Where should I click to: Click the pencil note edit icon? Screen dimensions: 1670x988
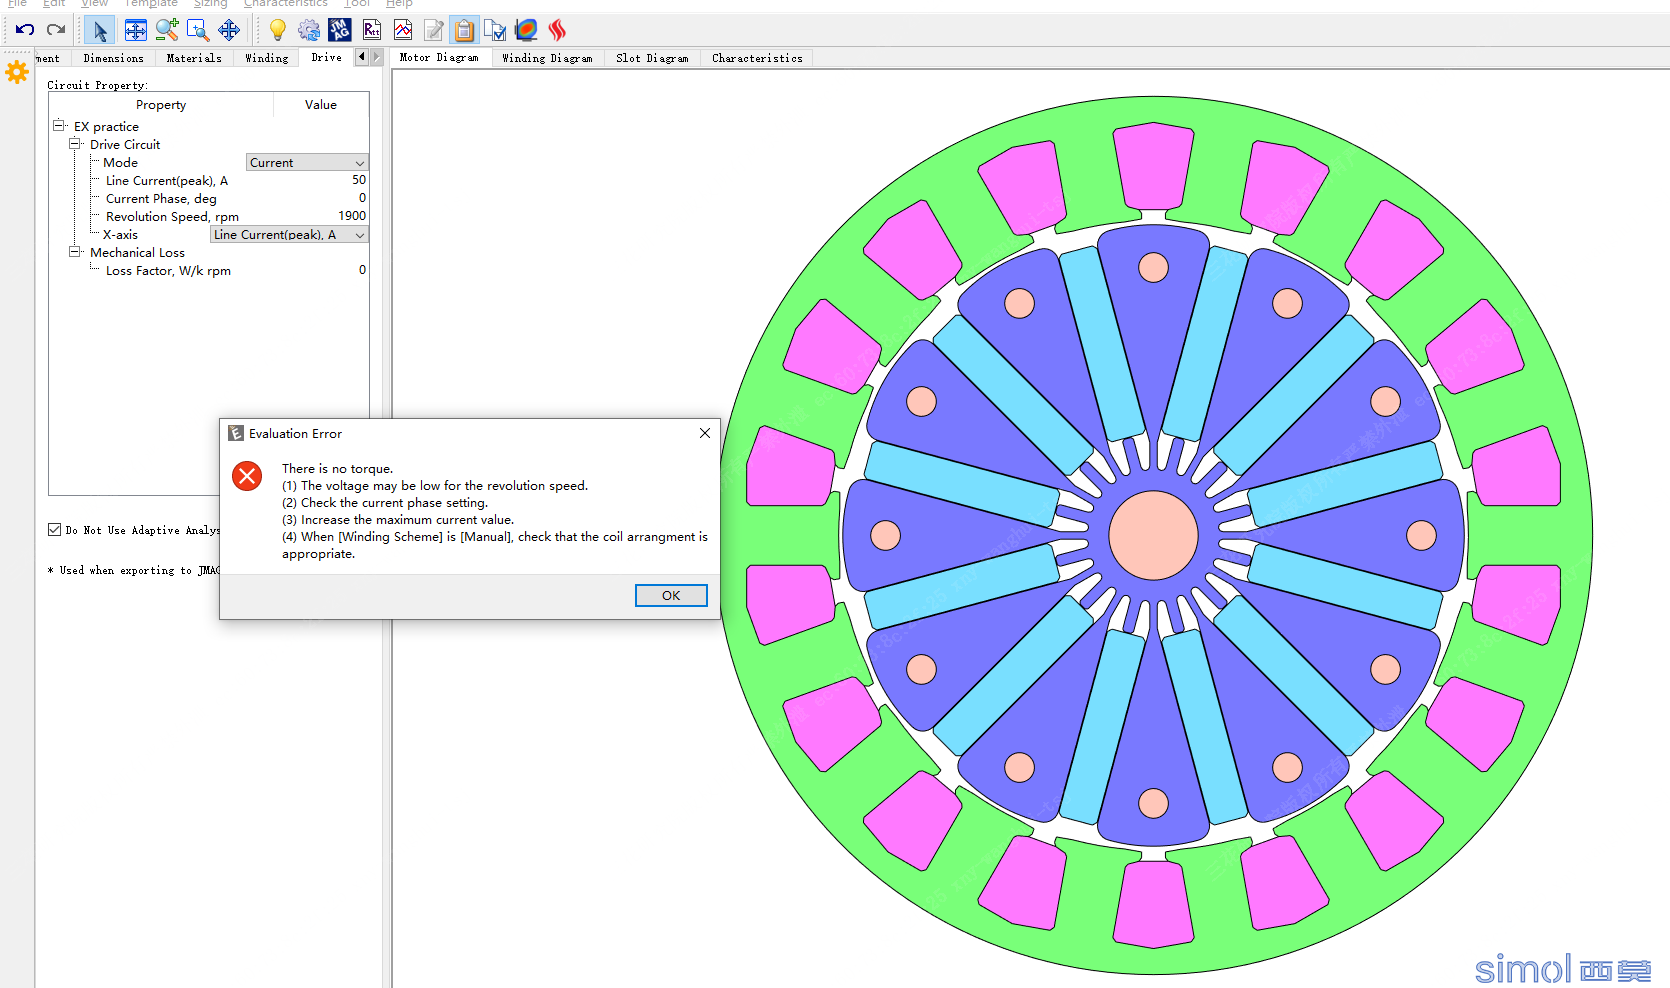[434, 30]
